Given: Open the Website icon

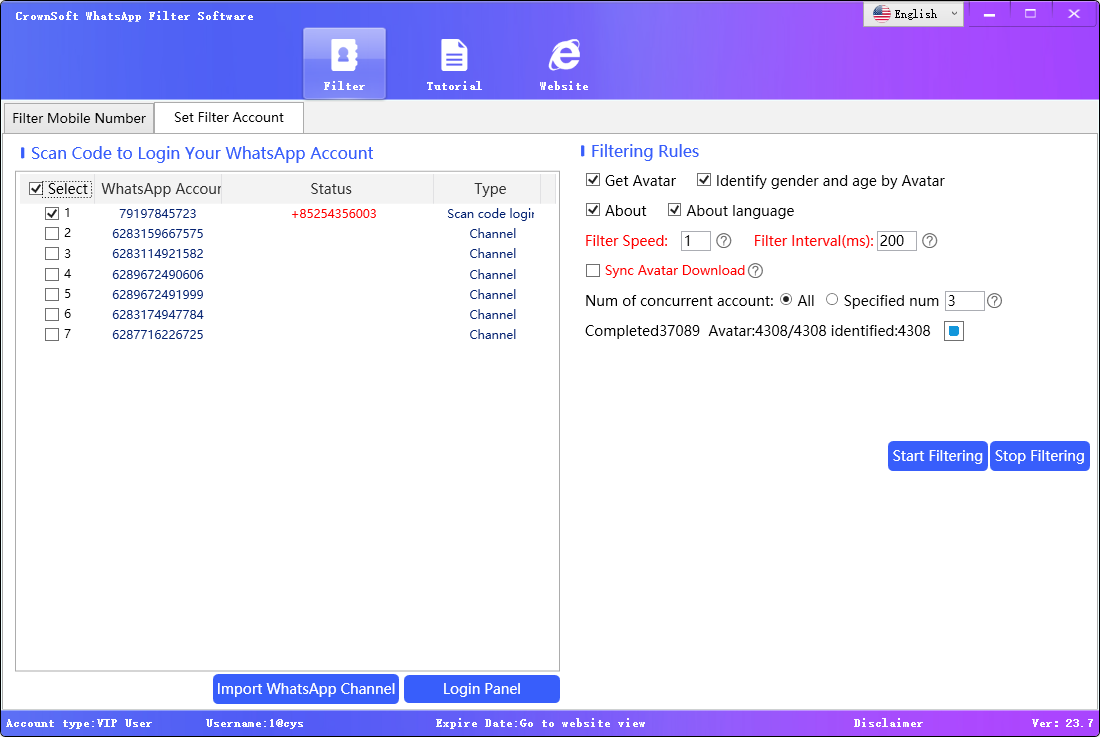Looking at the screenshot, I should click(x=563, y=62).
